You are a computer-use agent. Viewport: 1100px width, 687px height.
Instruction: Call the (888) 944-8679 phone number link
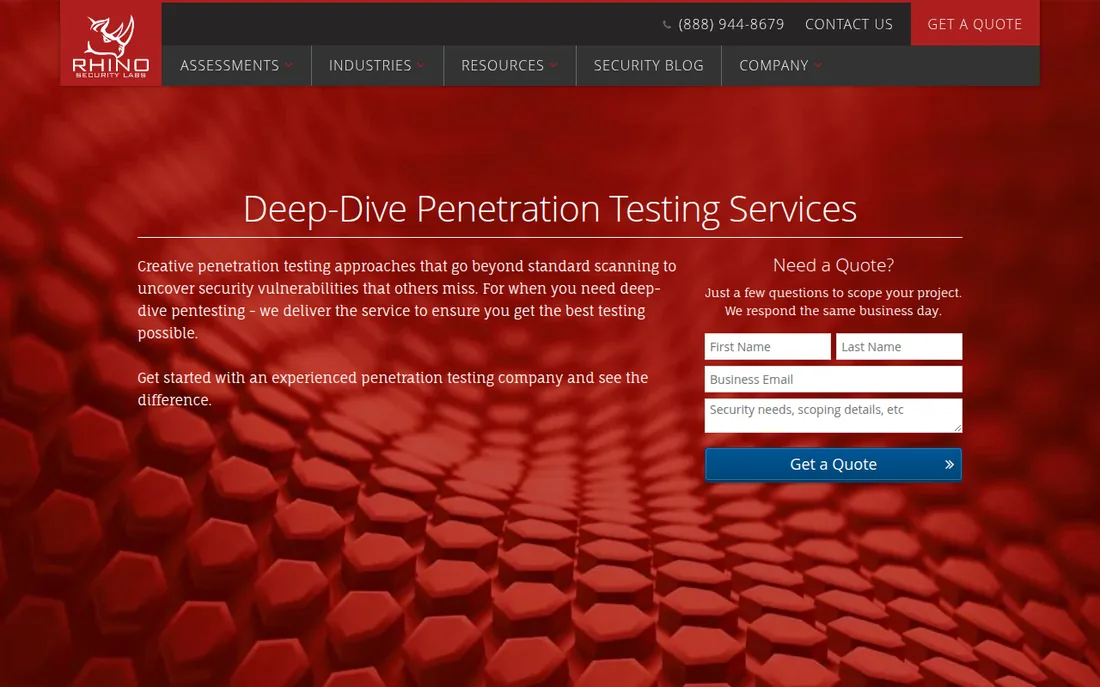click(731, 24)
